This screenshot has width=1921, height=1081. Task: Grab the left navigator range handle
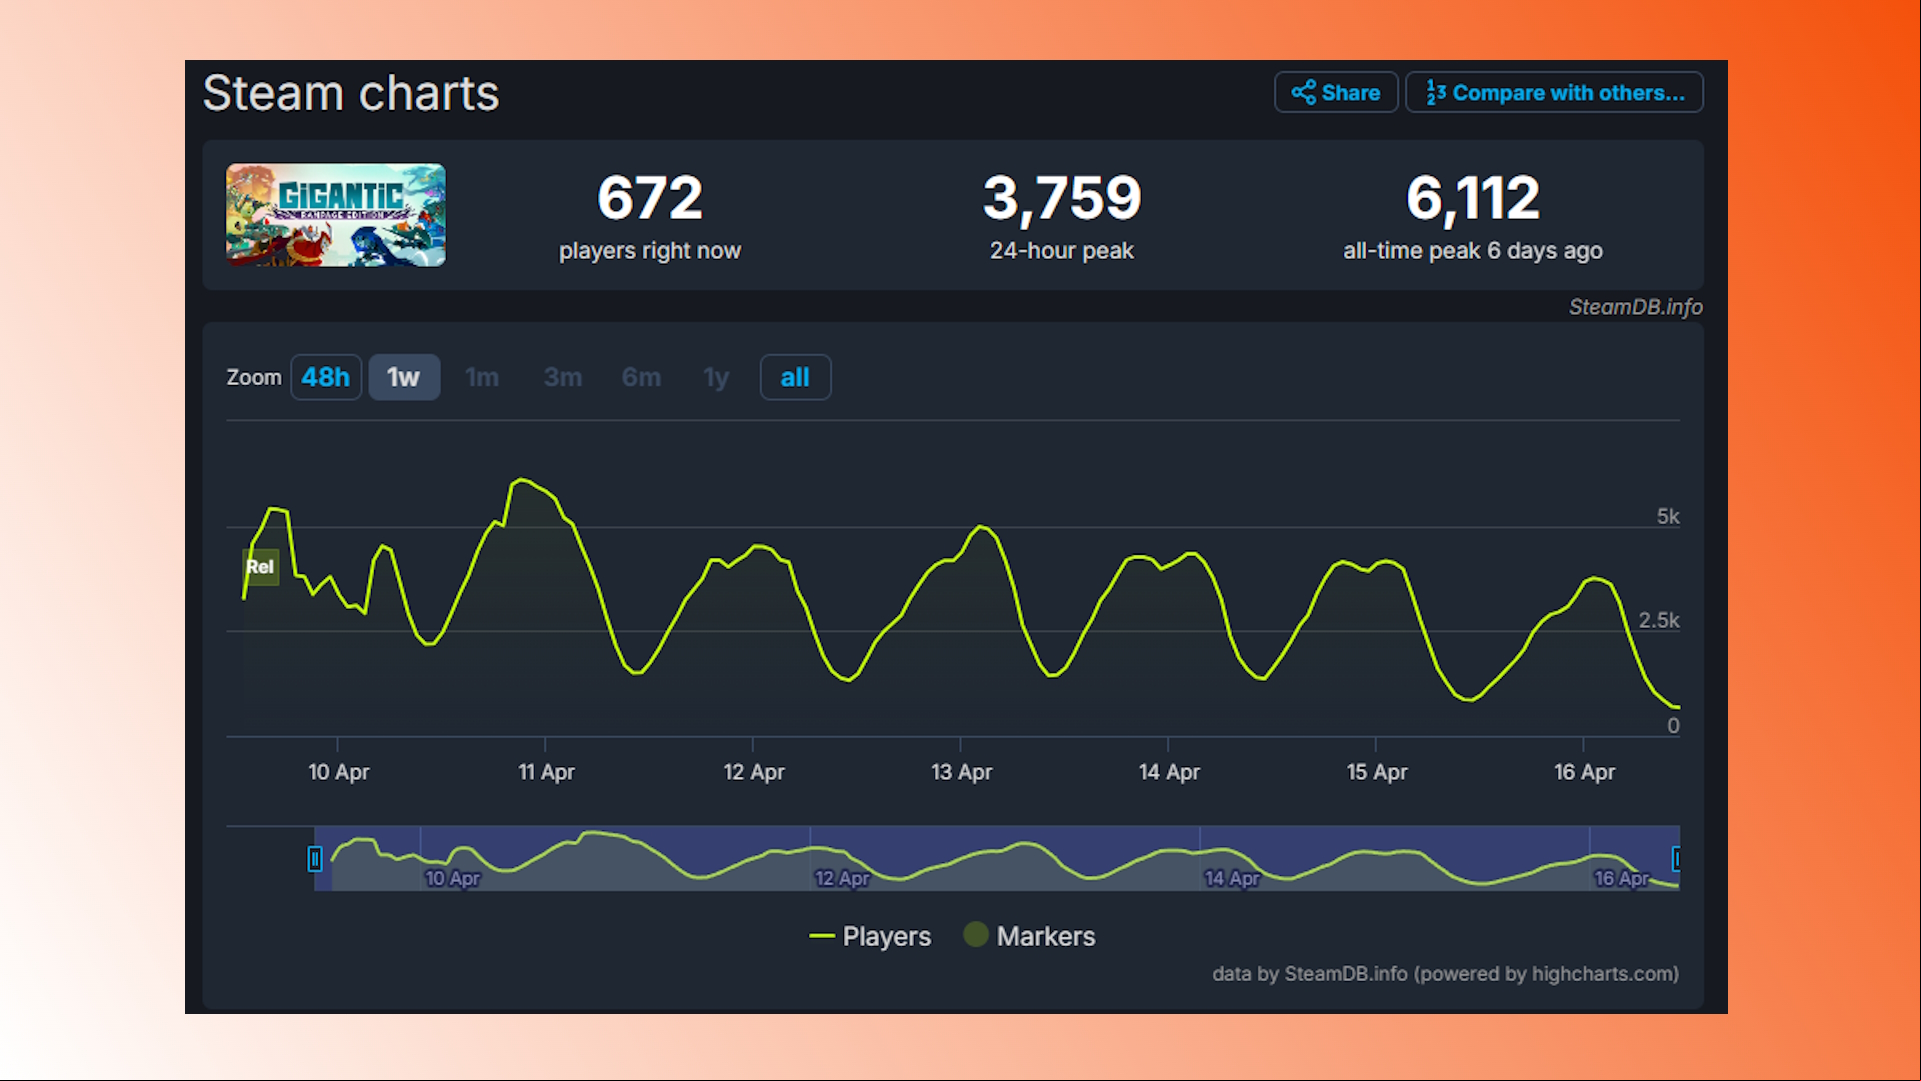[315, 858]
